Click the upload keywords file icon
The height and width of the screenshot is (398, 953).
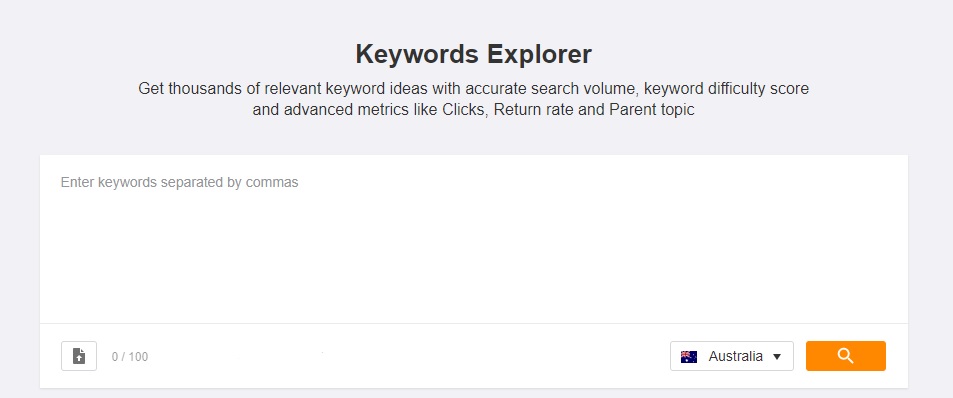(x=79, y=356)
